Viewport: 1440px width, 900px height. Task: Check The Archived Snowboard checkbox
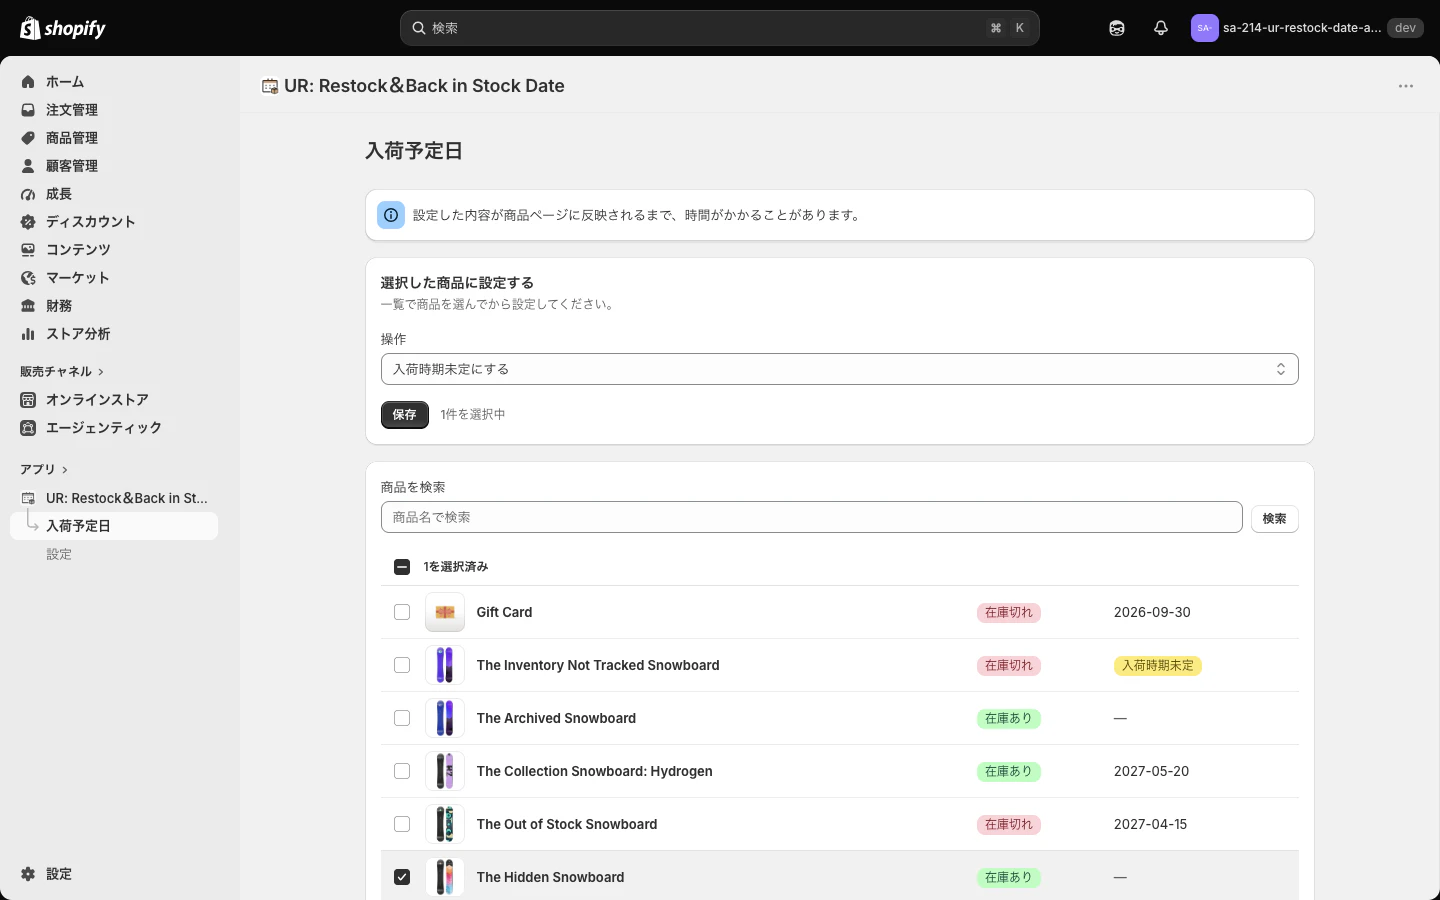(x=402, y=718)
